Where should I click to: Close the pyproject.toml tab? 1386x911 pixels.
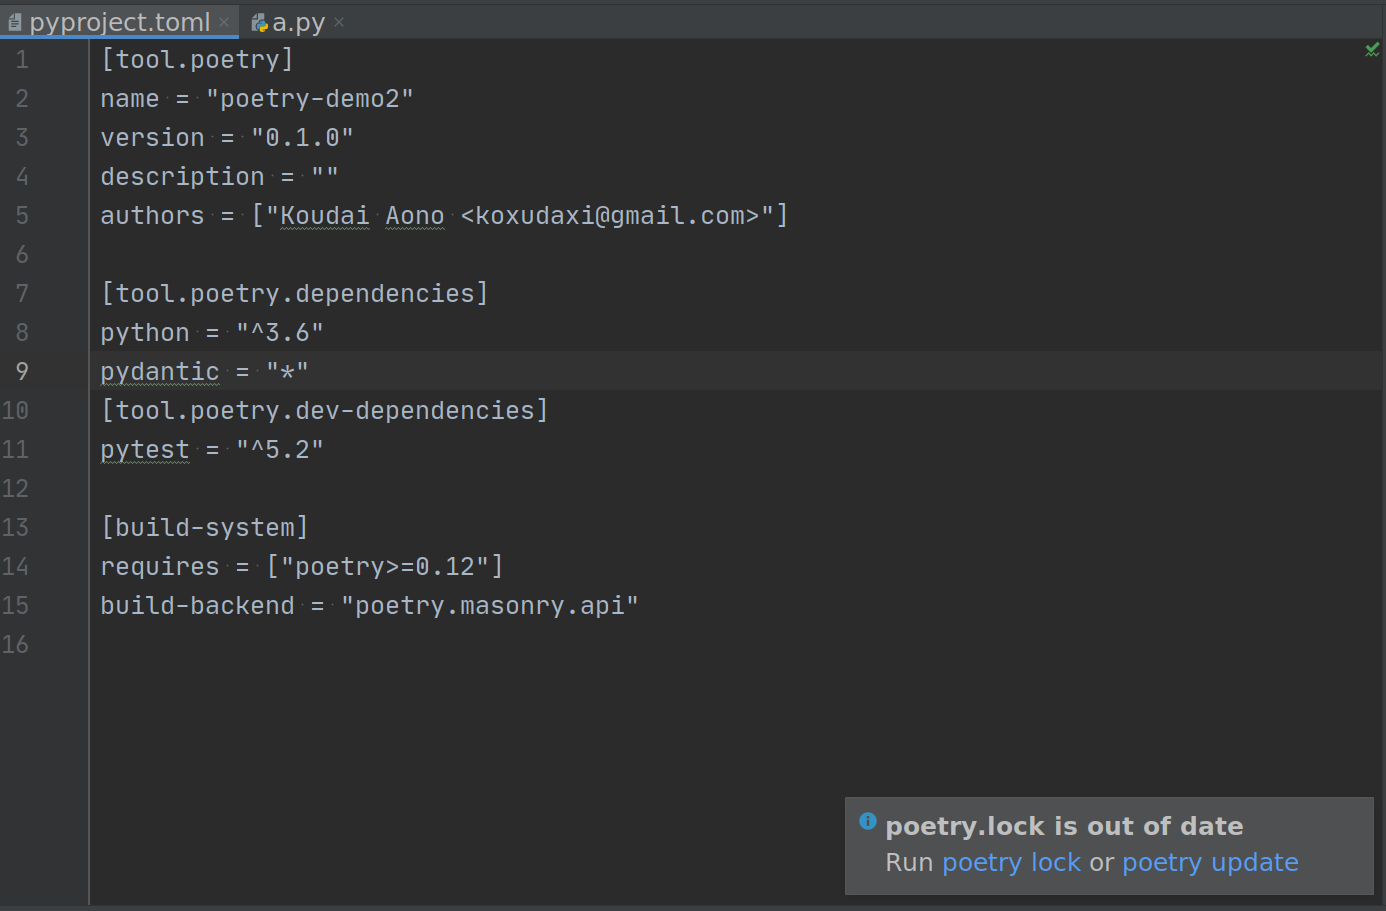pos(224,22)
